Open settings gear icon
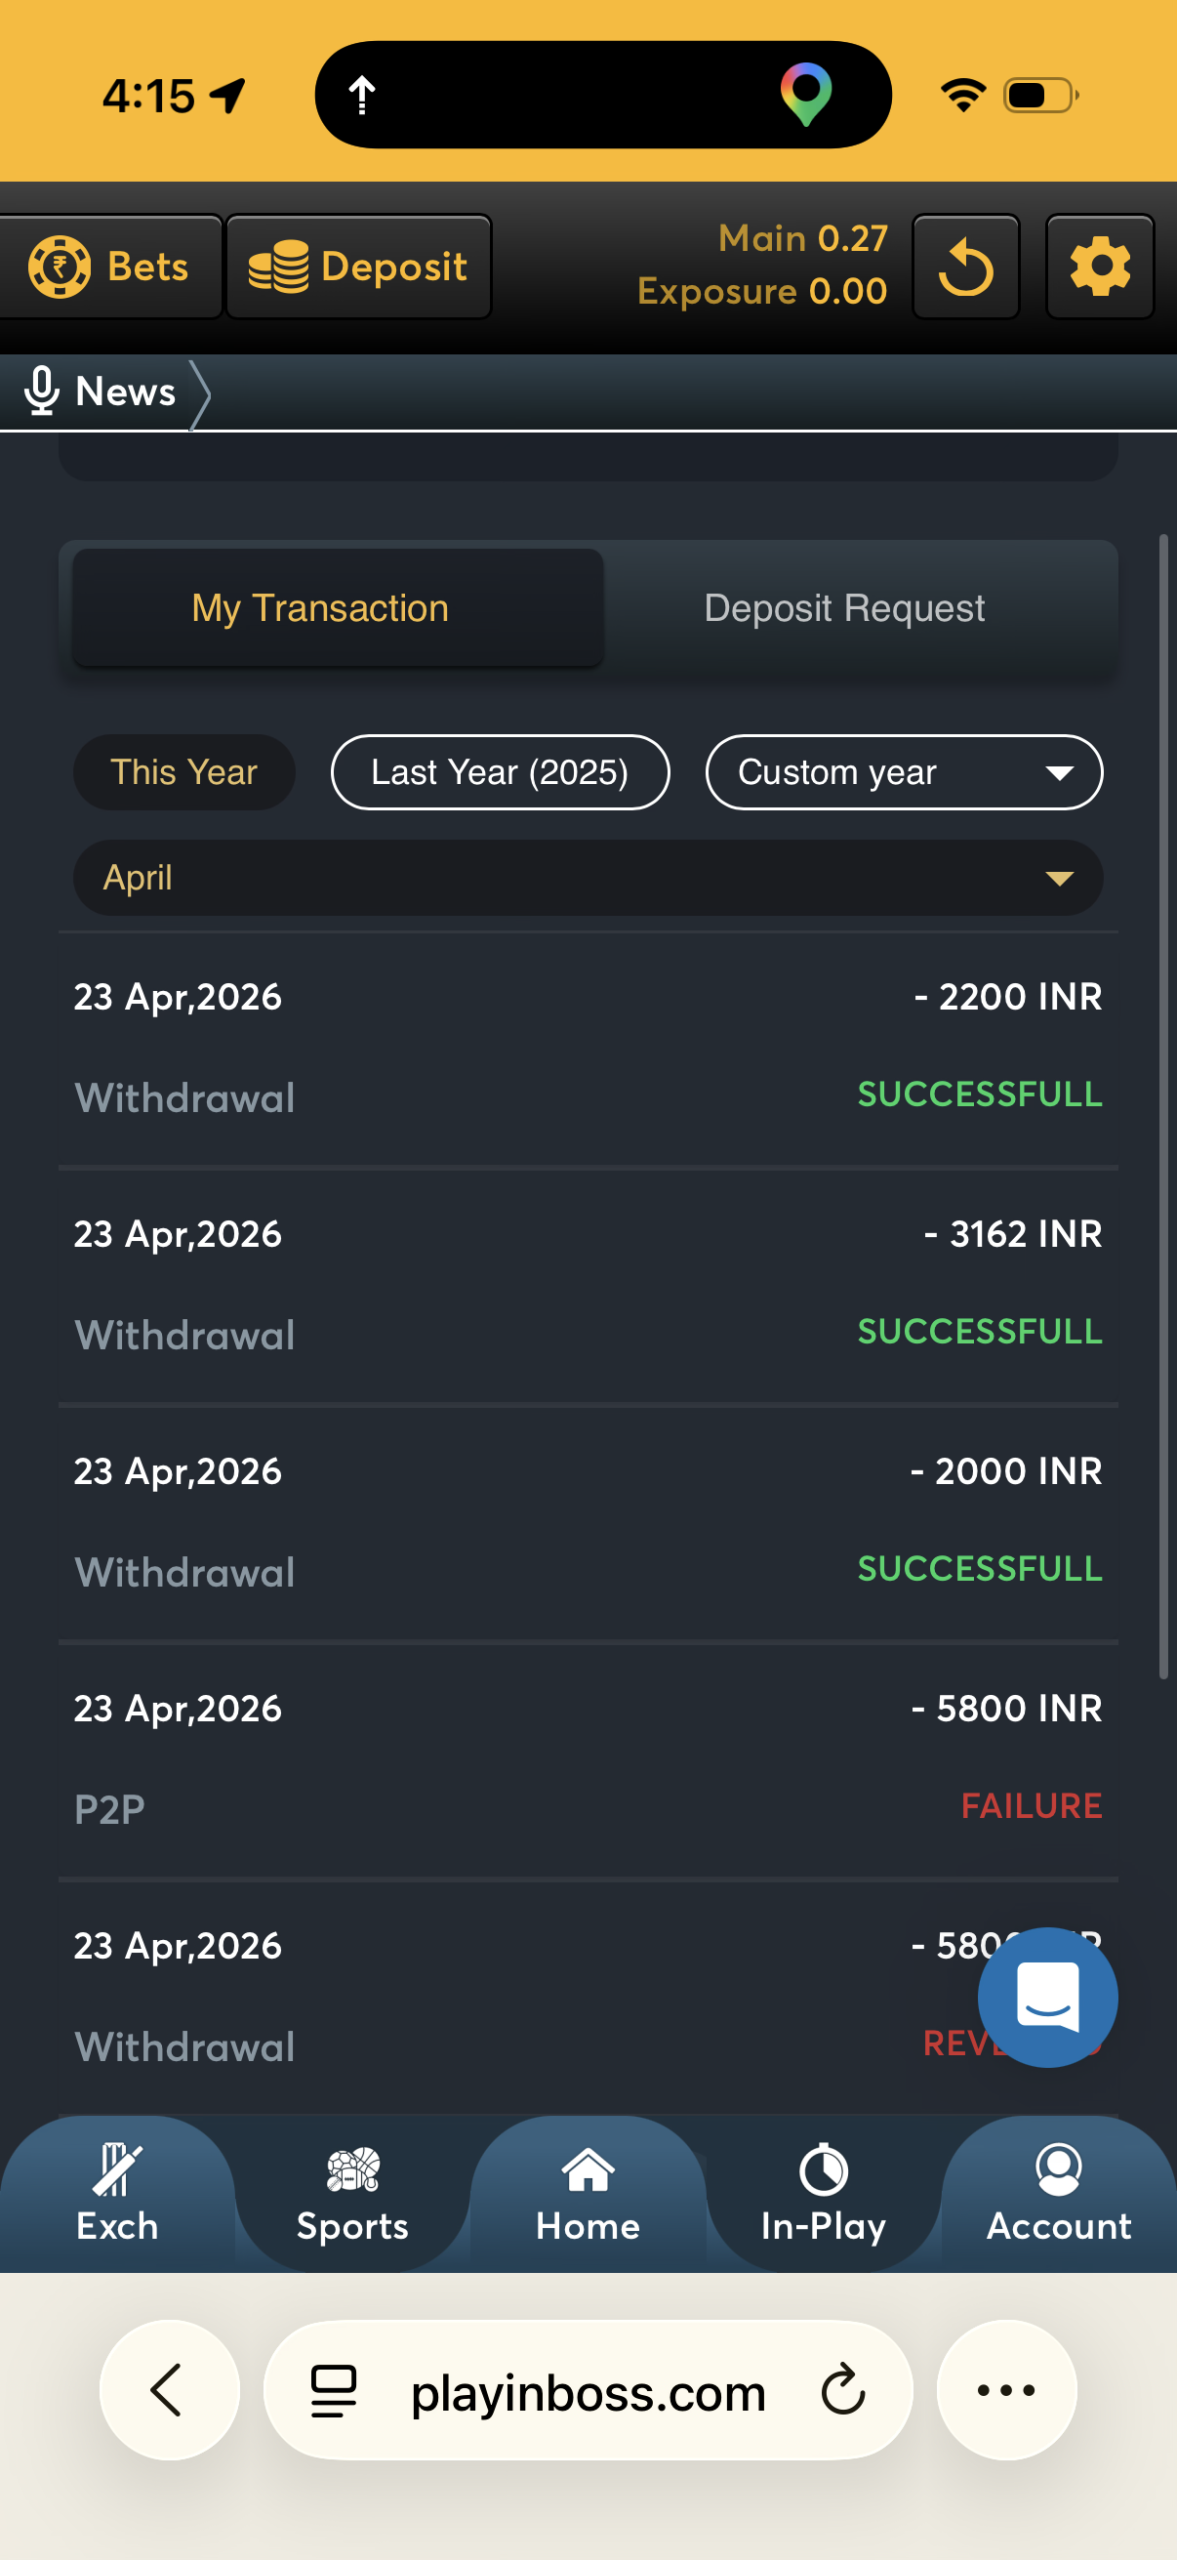The image size is (1177, 2560). [x=1099, y=267]
